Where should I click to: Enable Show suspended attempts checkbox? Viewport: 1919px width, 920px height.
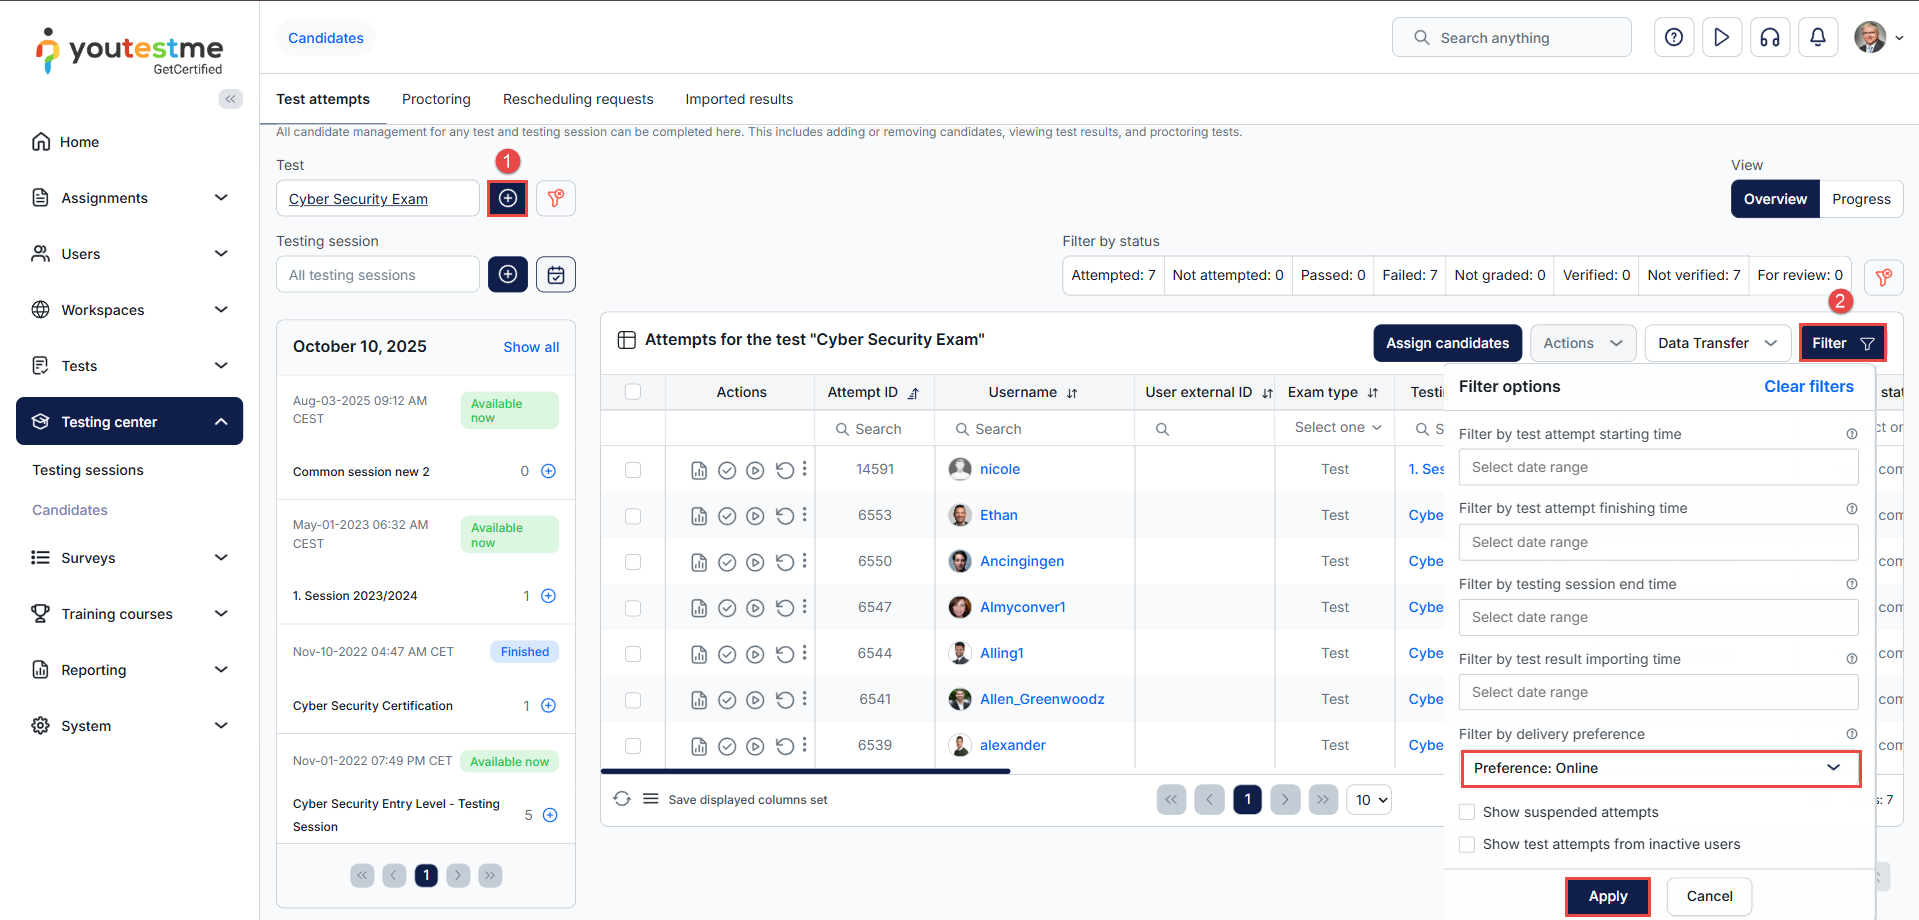(1467, 812)
